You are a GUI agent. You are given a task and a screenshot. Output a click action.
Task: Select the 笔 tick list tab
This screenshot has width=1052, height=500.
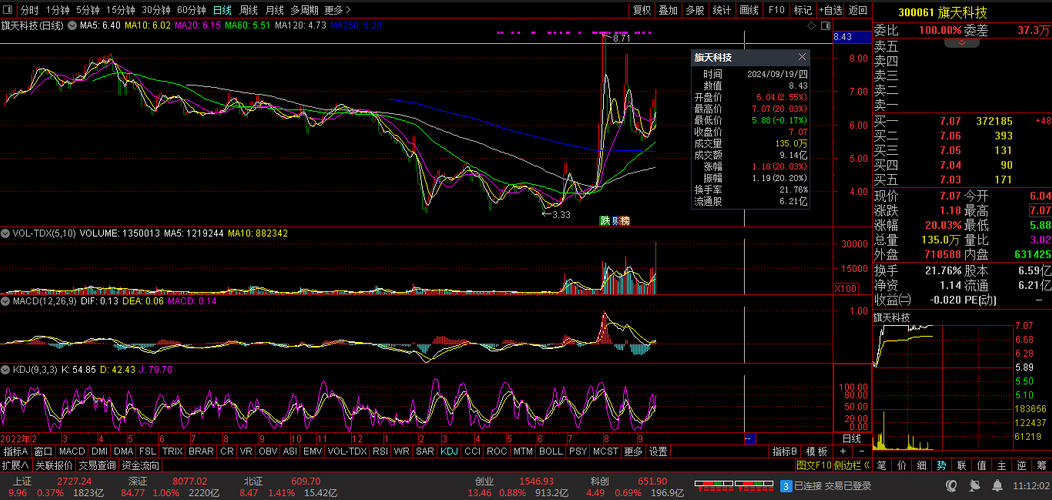[882, 465]
